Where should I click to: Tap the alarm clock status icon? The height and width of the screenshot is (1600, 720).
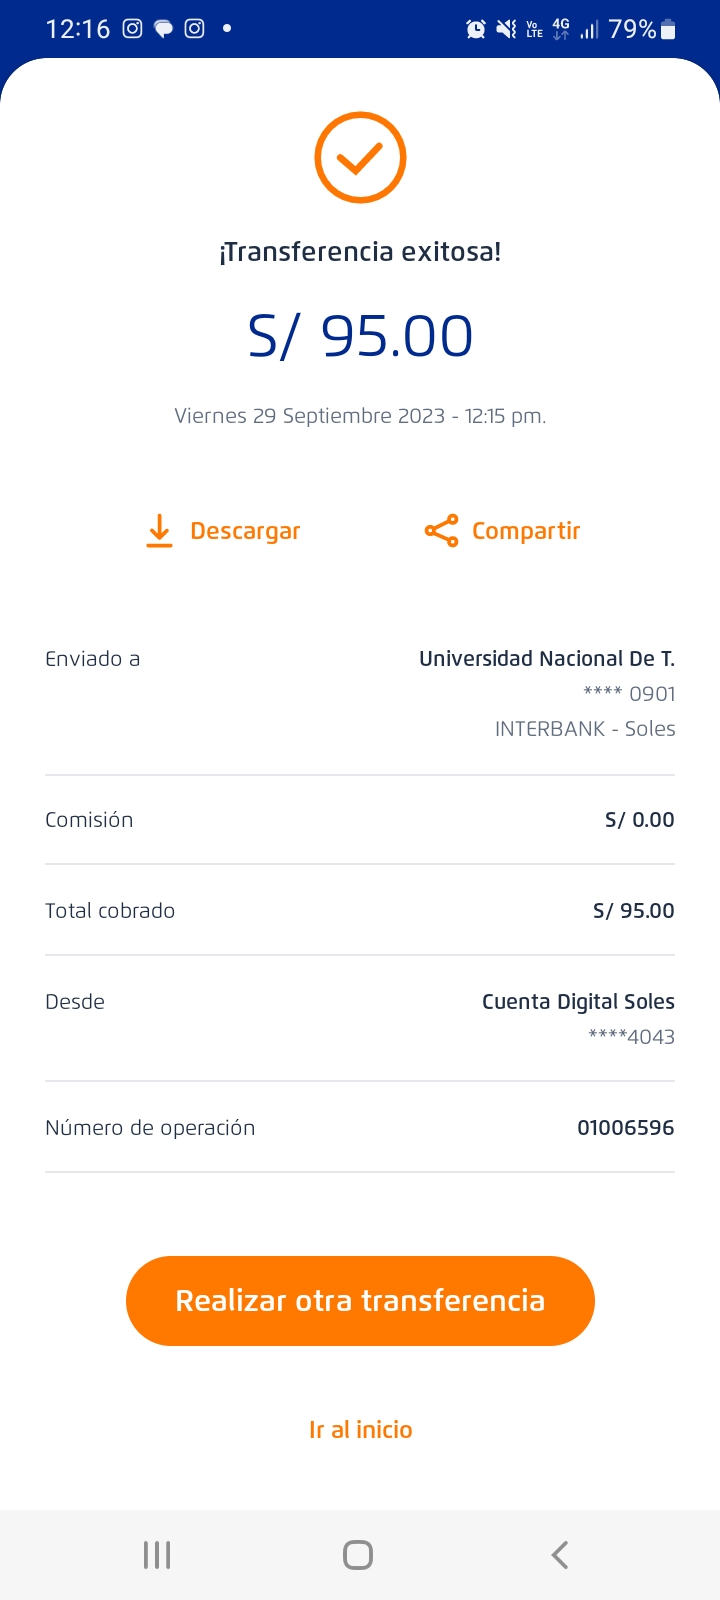tap(476, 30)
